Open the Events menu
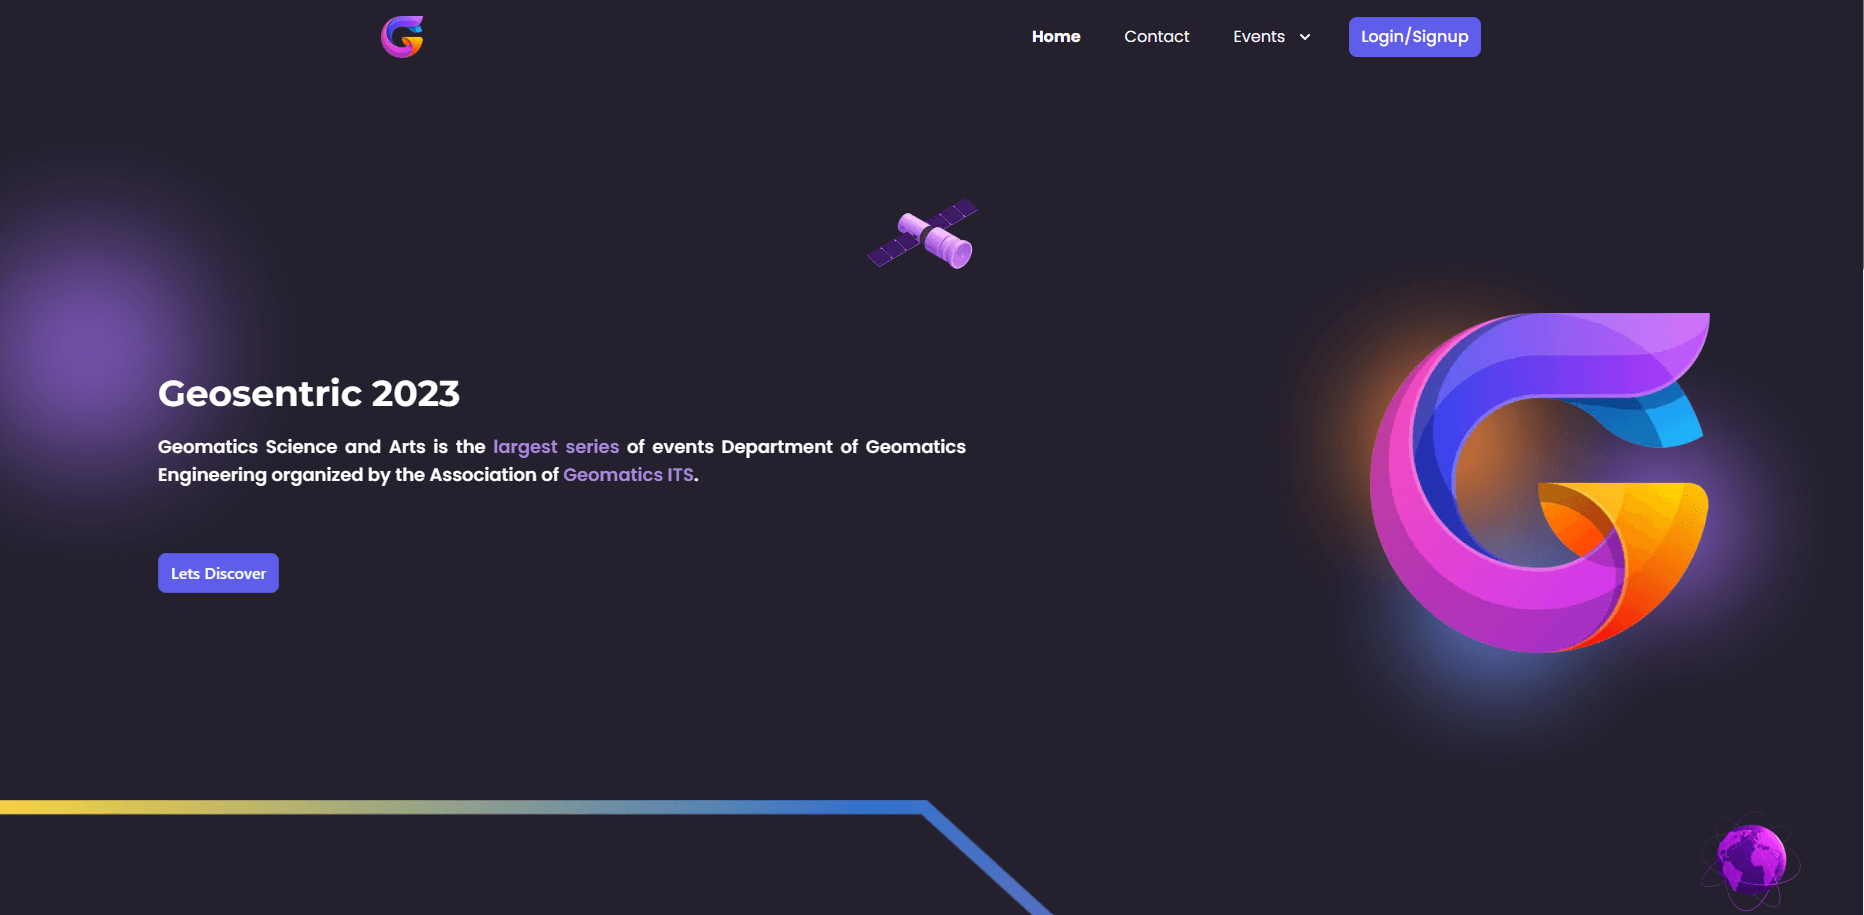This screenshot has width=1864, height=915. [x=1259, y=37]
